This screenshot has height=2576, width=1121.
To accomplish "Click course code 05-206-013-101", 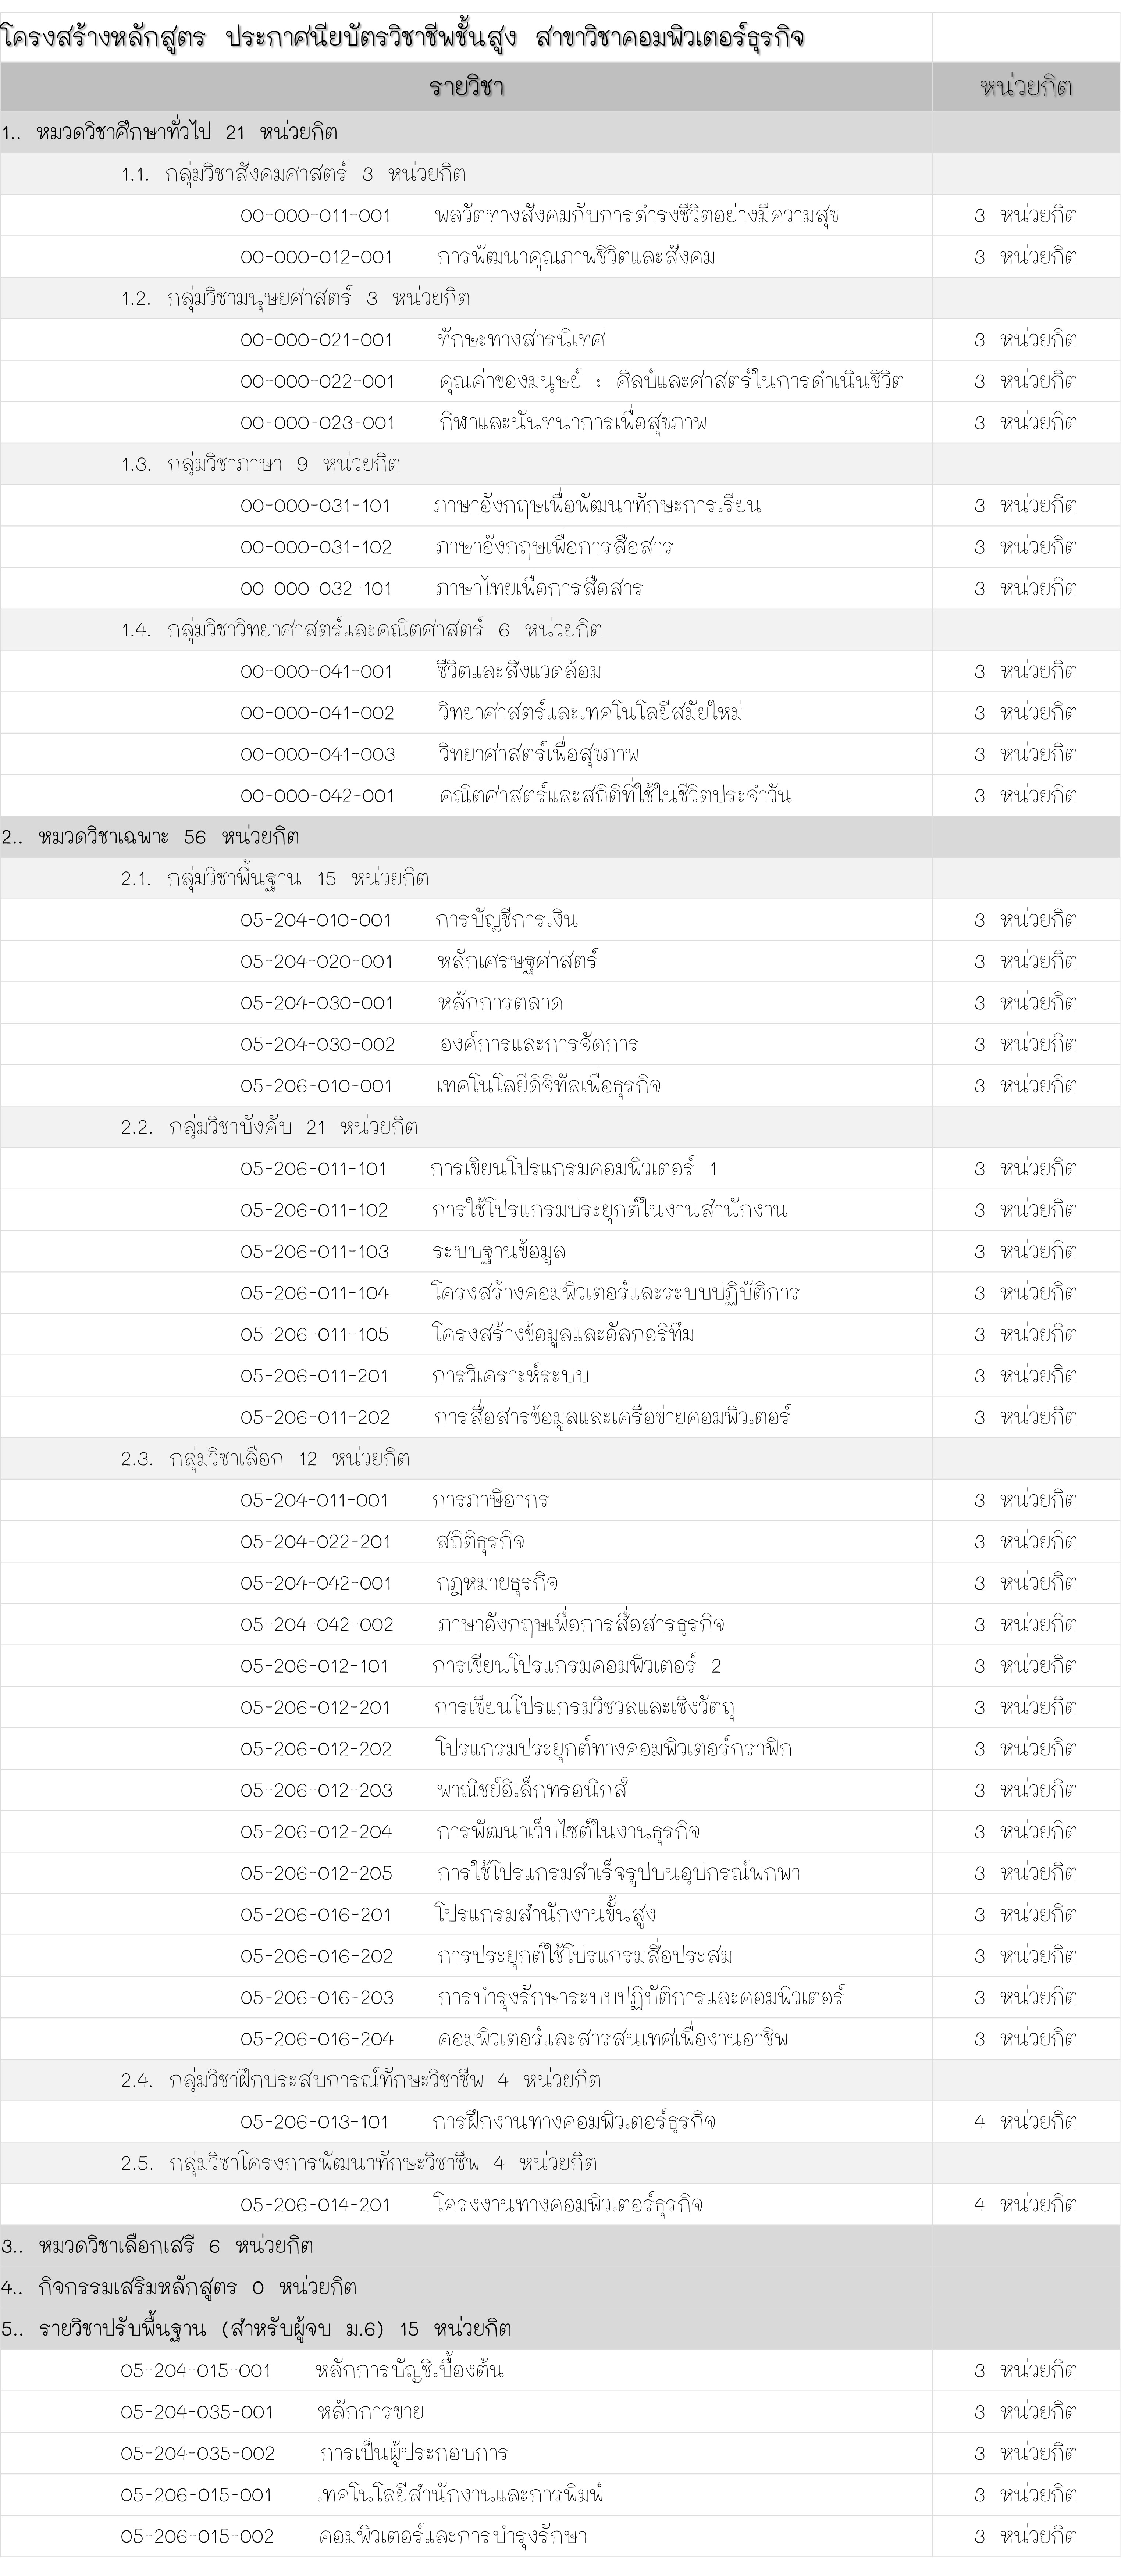I will click(314, 2122).
